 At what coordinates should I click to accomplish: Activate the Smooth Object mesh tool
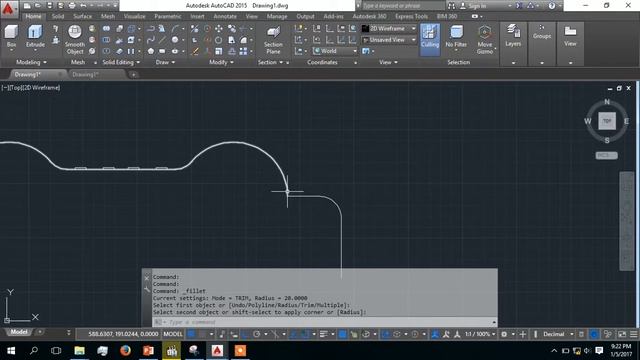[75, 40]
